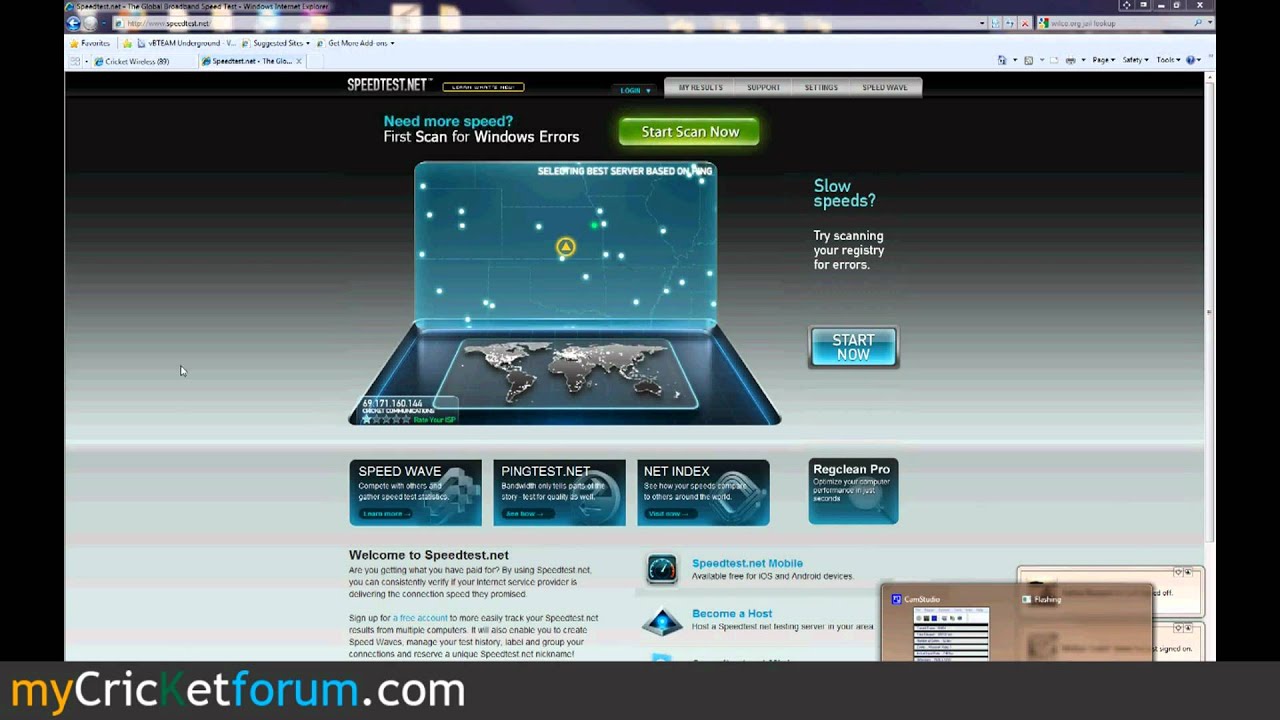Image resolution: width=1280 pixels, height=720 pixels.
Task: Open Settings in the Speedtest menu
Action: (x=821, y=88)
